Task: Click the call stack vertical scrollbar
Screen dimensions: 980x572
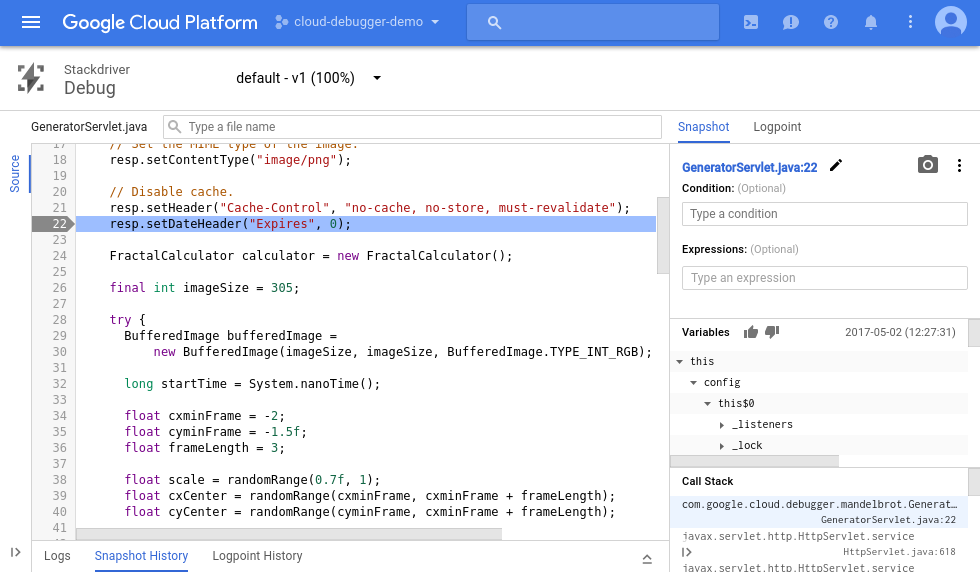Action: pyautogui.click(x=974, y=481)
